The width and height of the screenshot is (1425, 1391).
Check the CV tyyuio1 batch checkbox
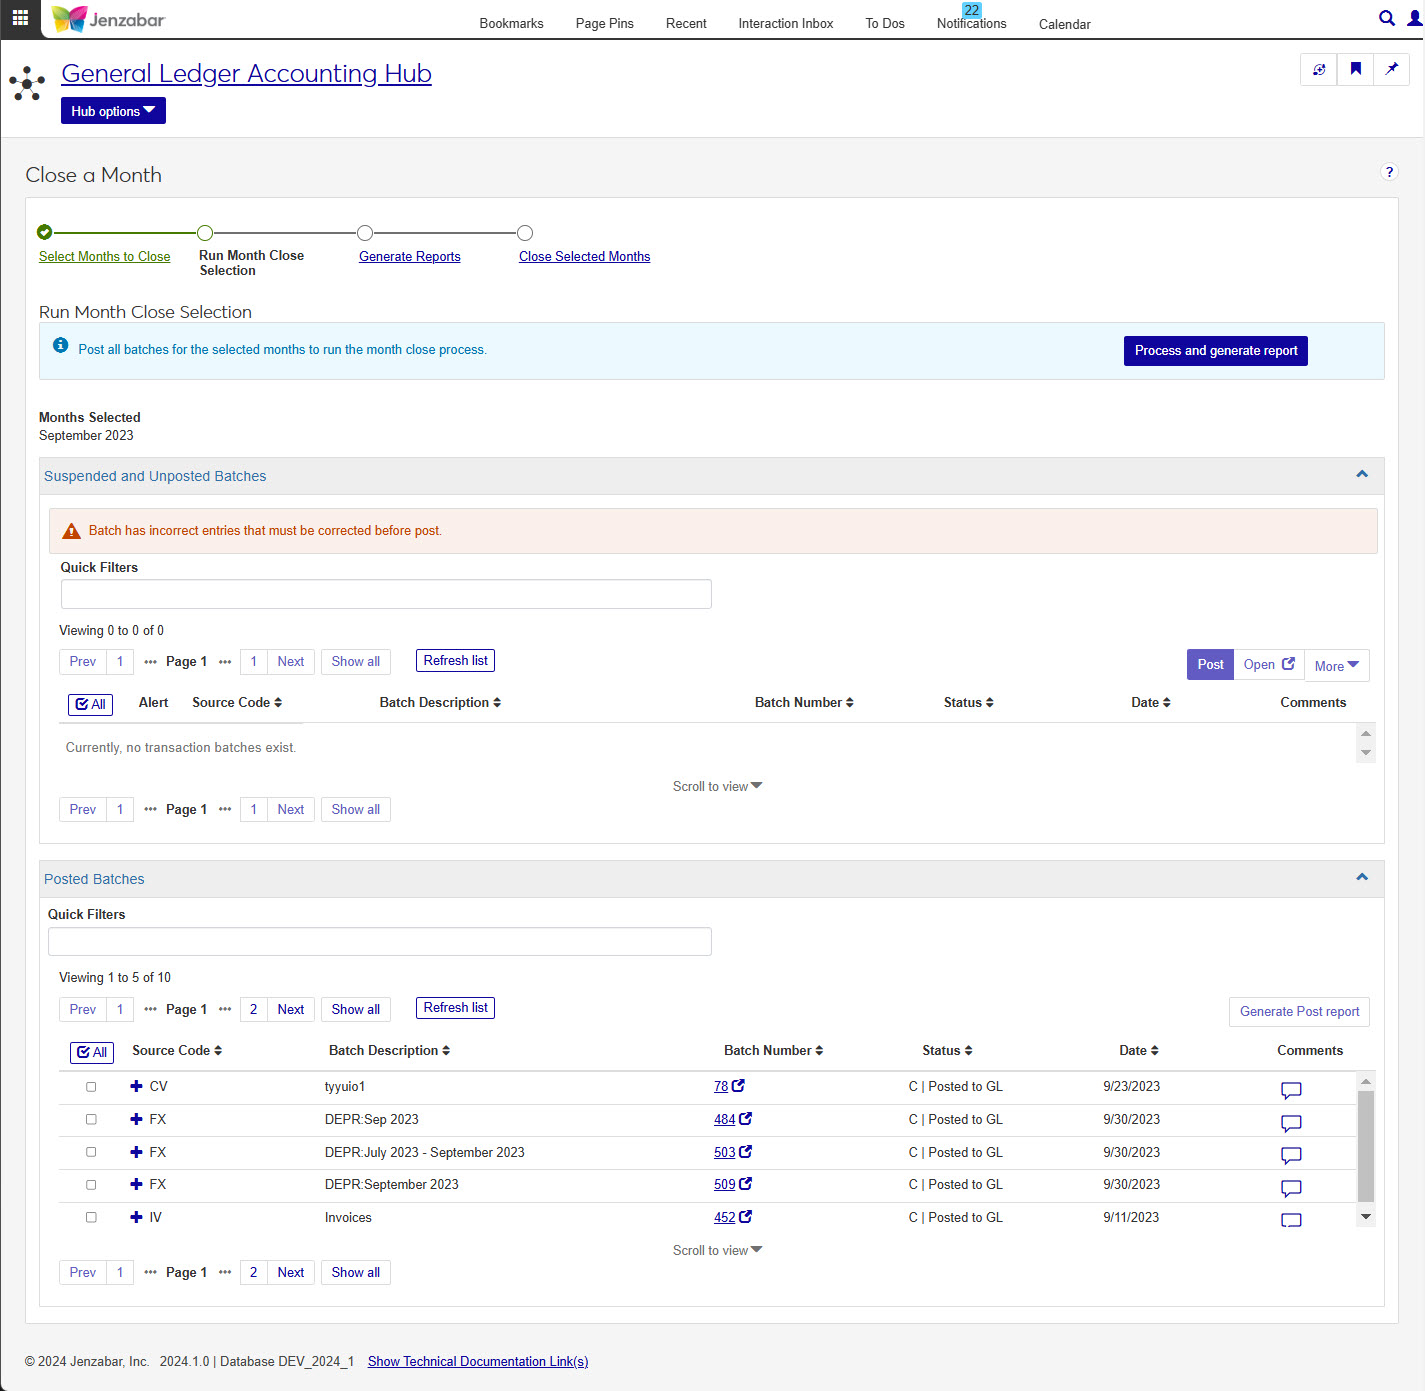pyautogui.click(x=91, y=1087)
